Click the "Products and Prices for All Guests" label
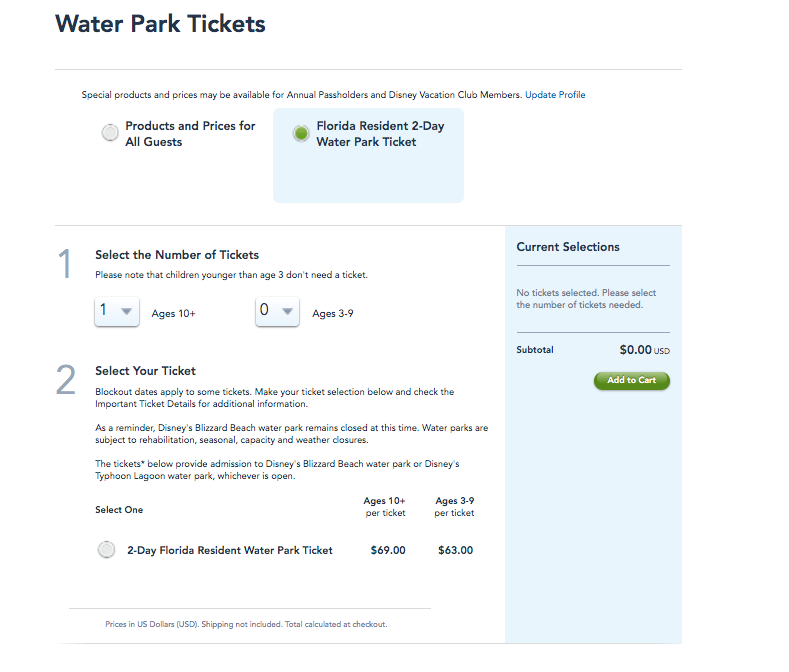The height and width of the screenshot is (672, 789). [x=190, y=134]
